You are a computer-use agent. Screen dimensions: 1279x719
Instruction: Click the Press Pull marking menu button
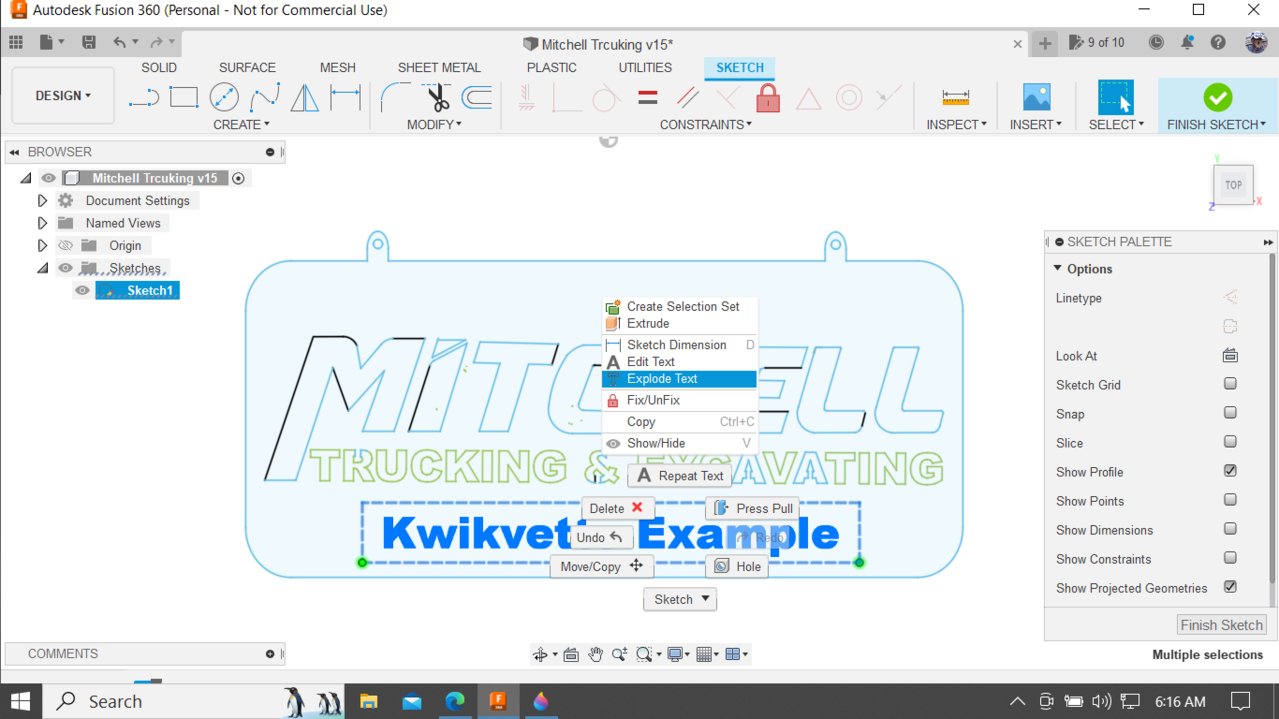point(753,508)
